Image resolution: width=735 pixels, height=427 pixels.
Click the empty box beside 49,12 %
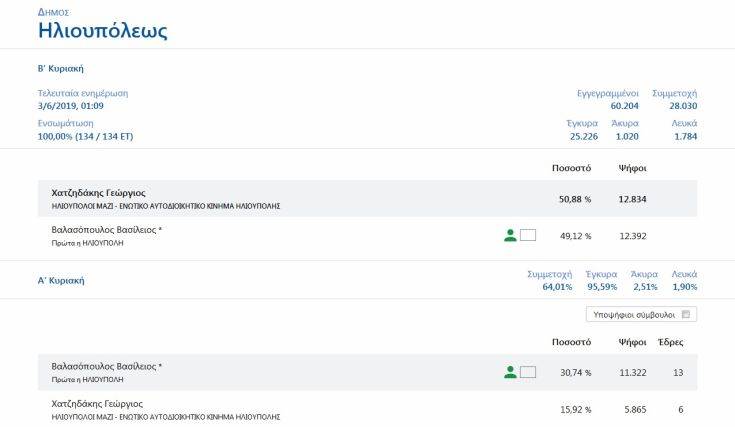(x=529, y=235)
